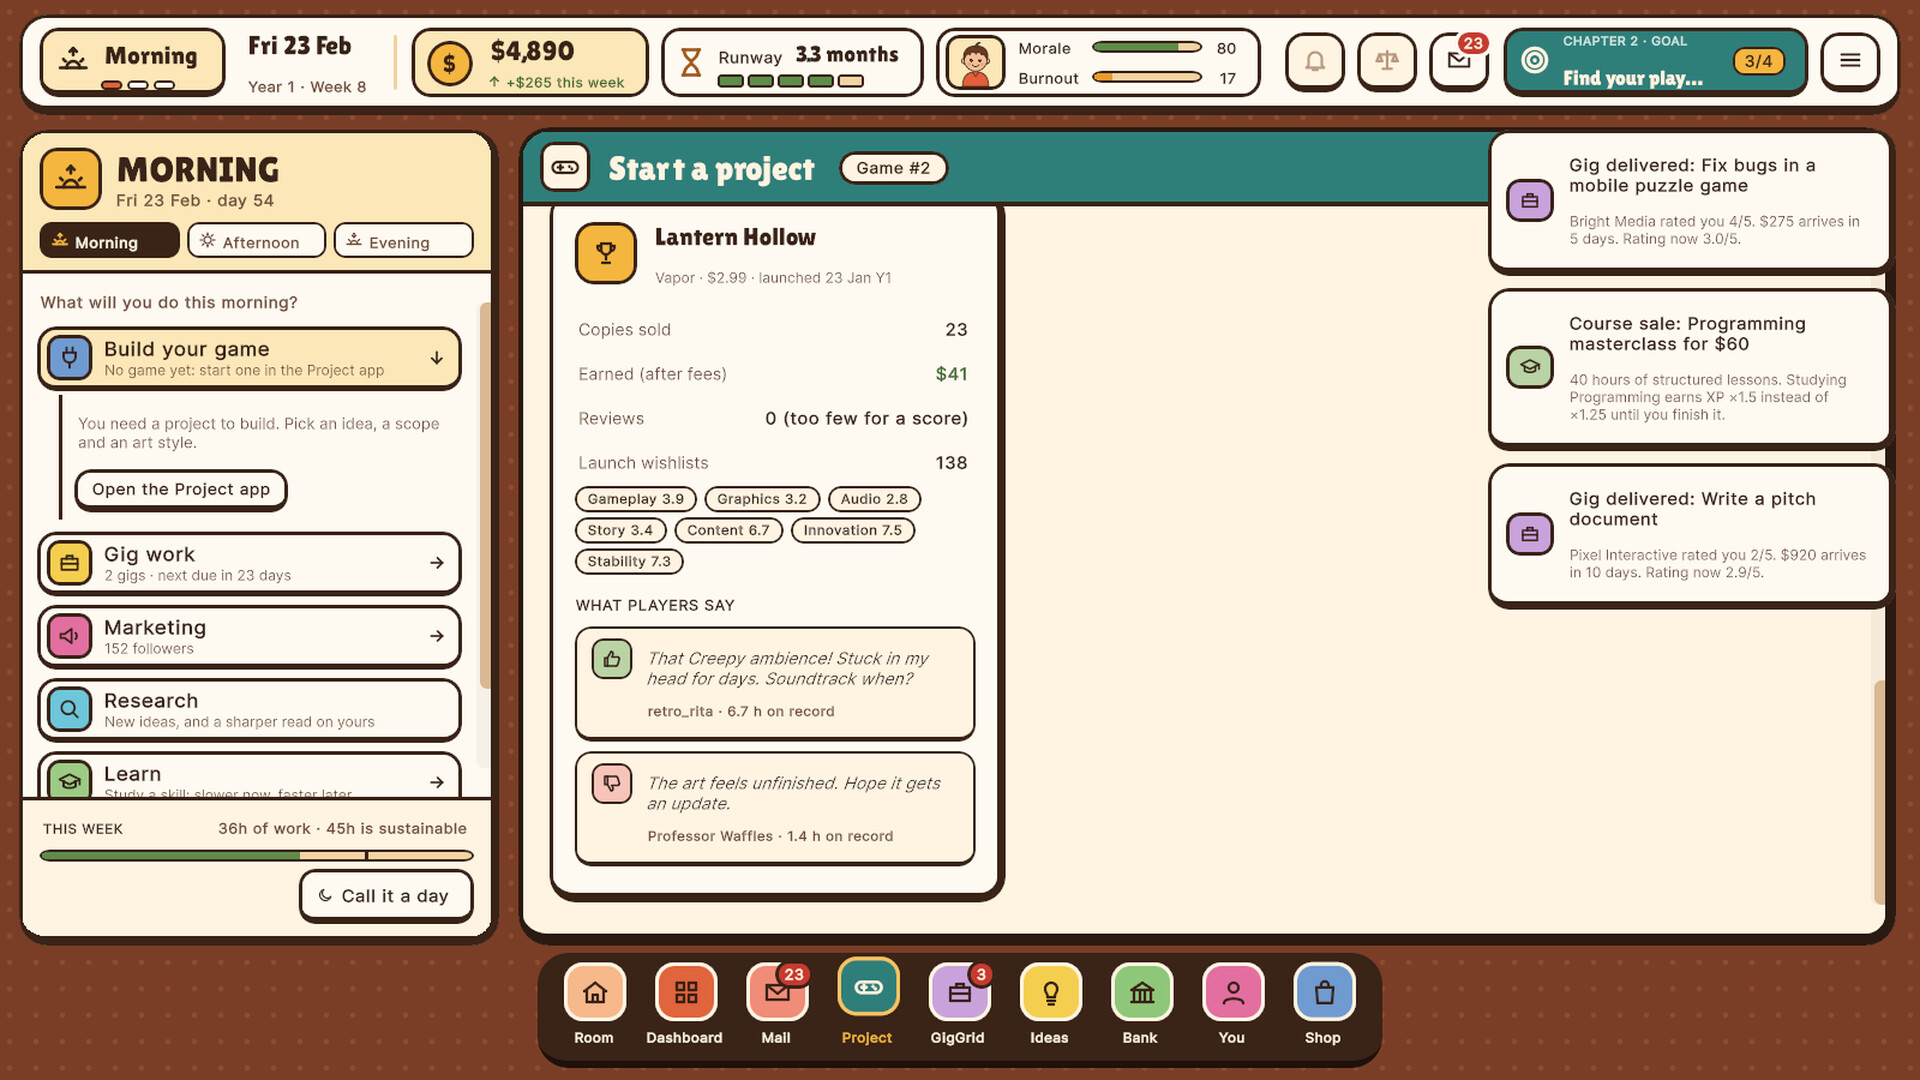This screenshot has width=1920, height=1080.
Task: Click the Graphics 3.2 score tag
Action: point(762,499)
